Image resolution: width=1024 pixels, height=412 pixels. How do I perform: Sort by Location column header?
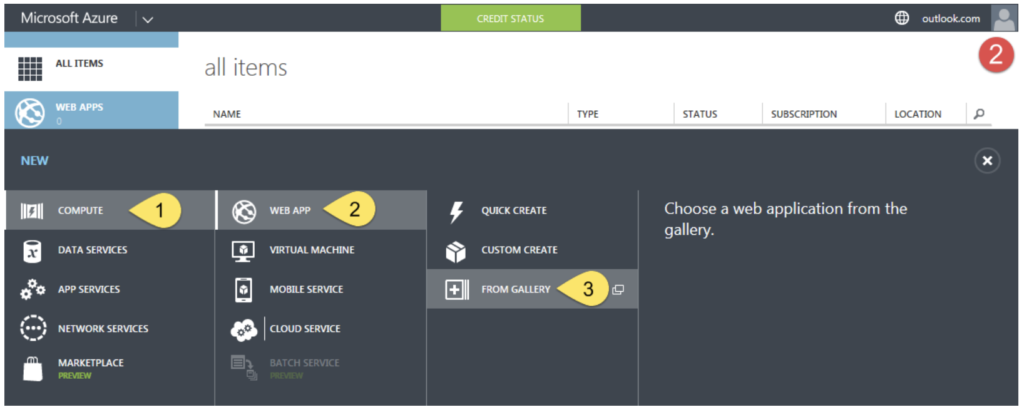coord(918,114)
